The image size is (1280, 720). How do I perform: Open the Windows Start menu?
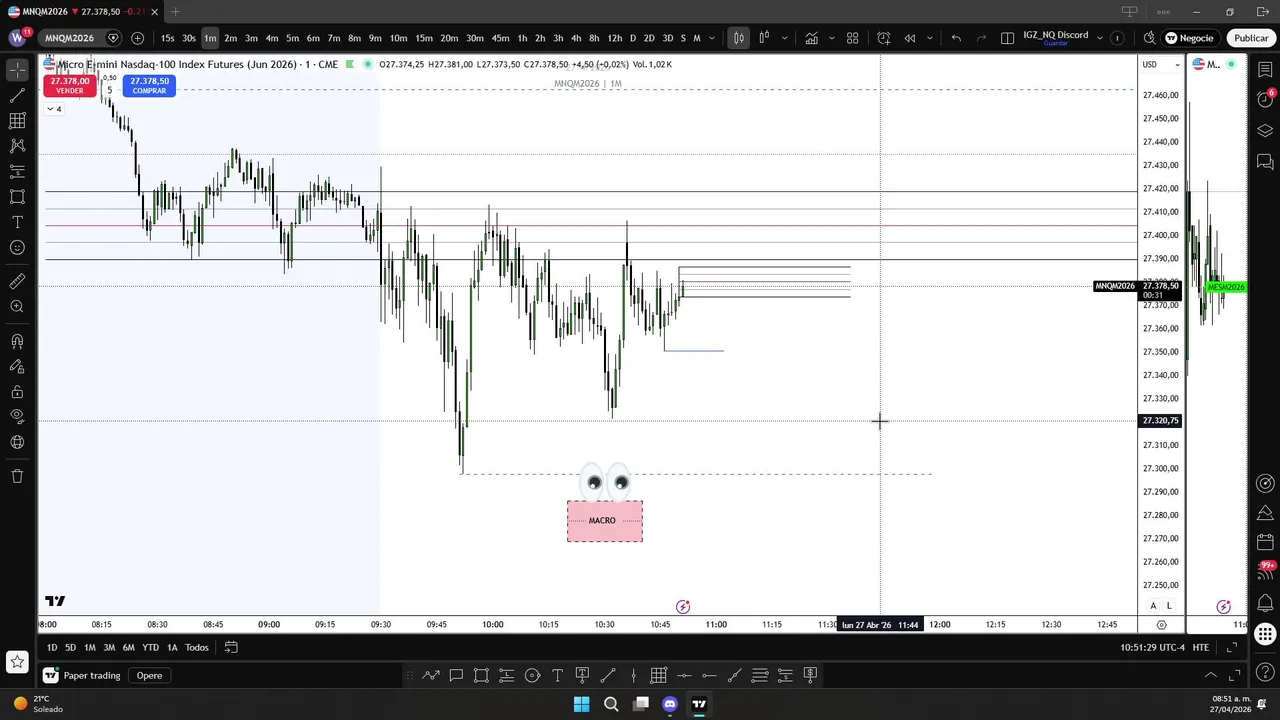[581, 704]
